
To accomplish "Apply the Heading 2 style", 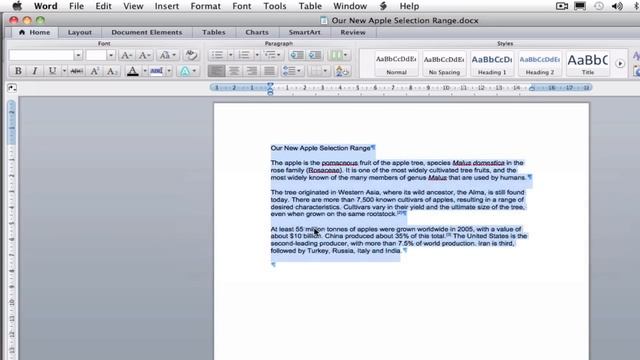I will coord(540,64).
